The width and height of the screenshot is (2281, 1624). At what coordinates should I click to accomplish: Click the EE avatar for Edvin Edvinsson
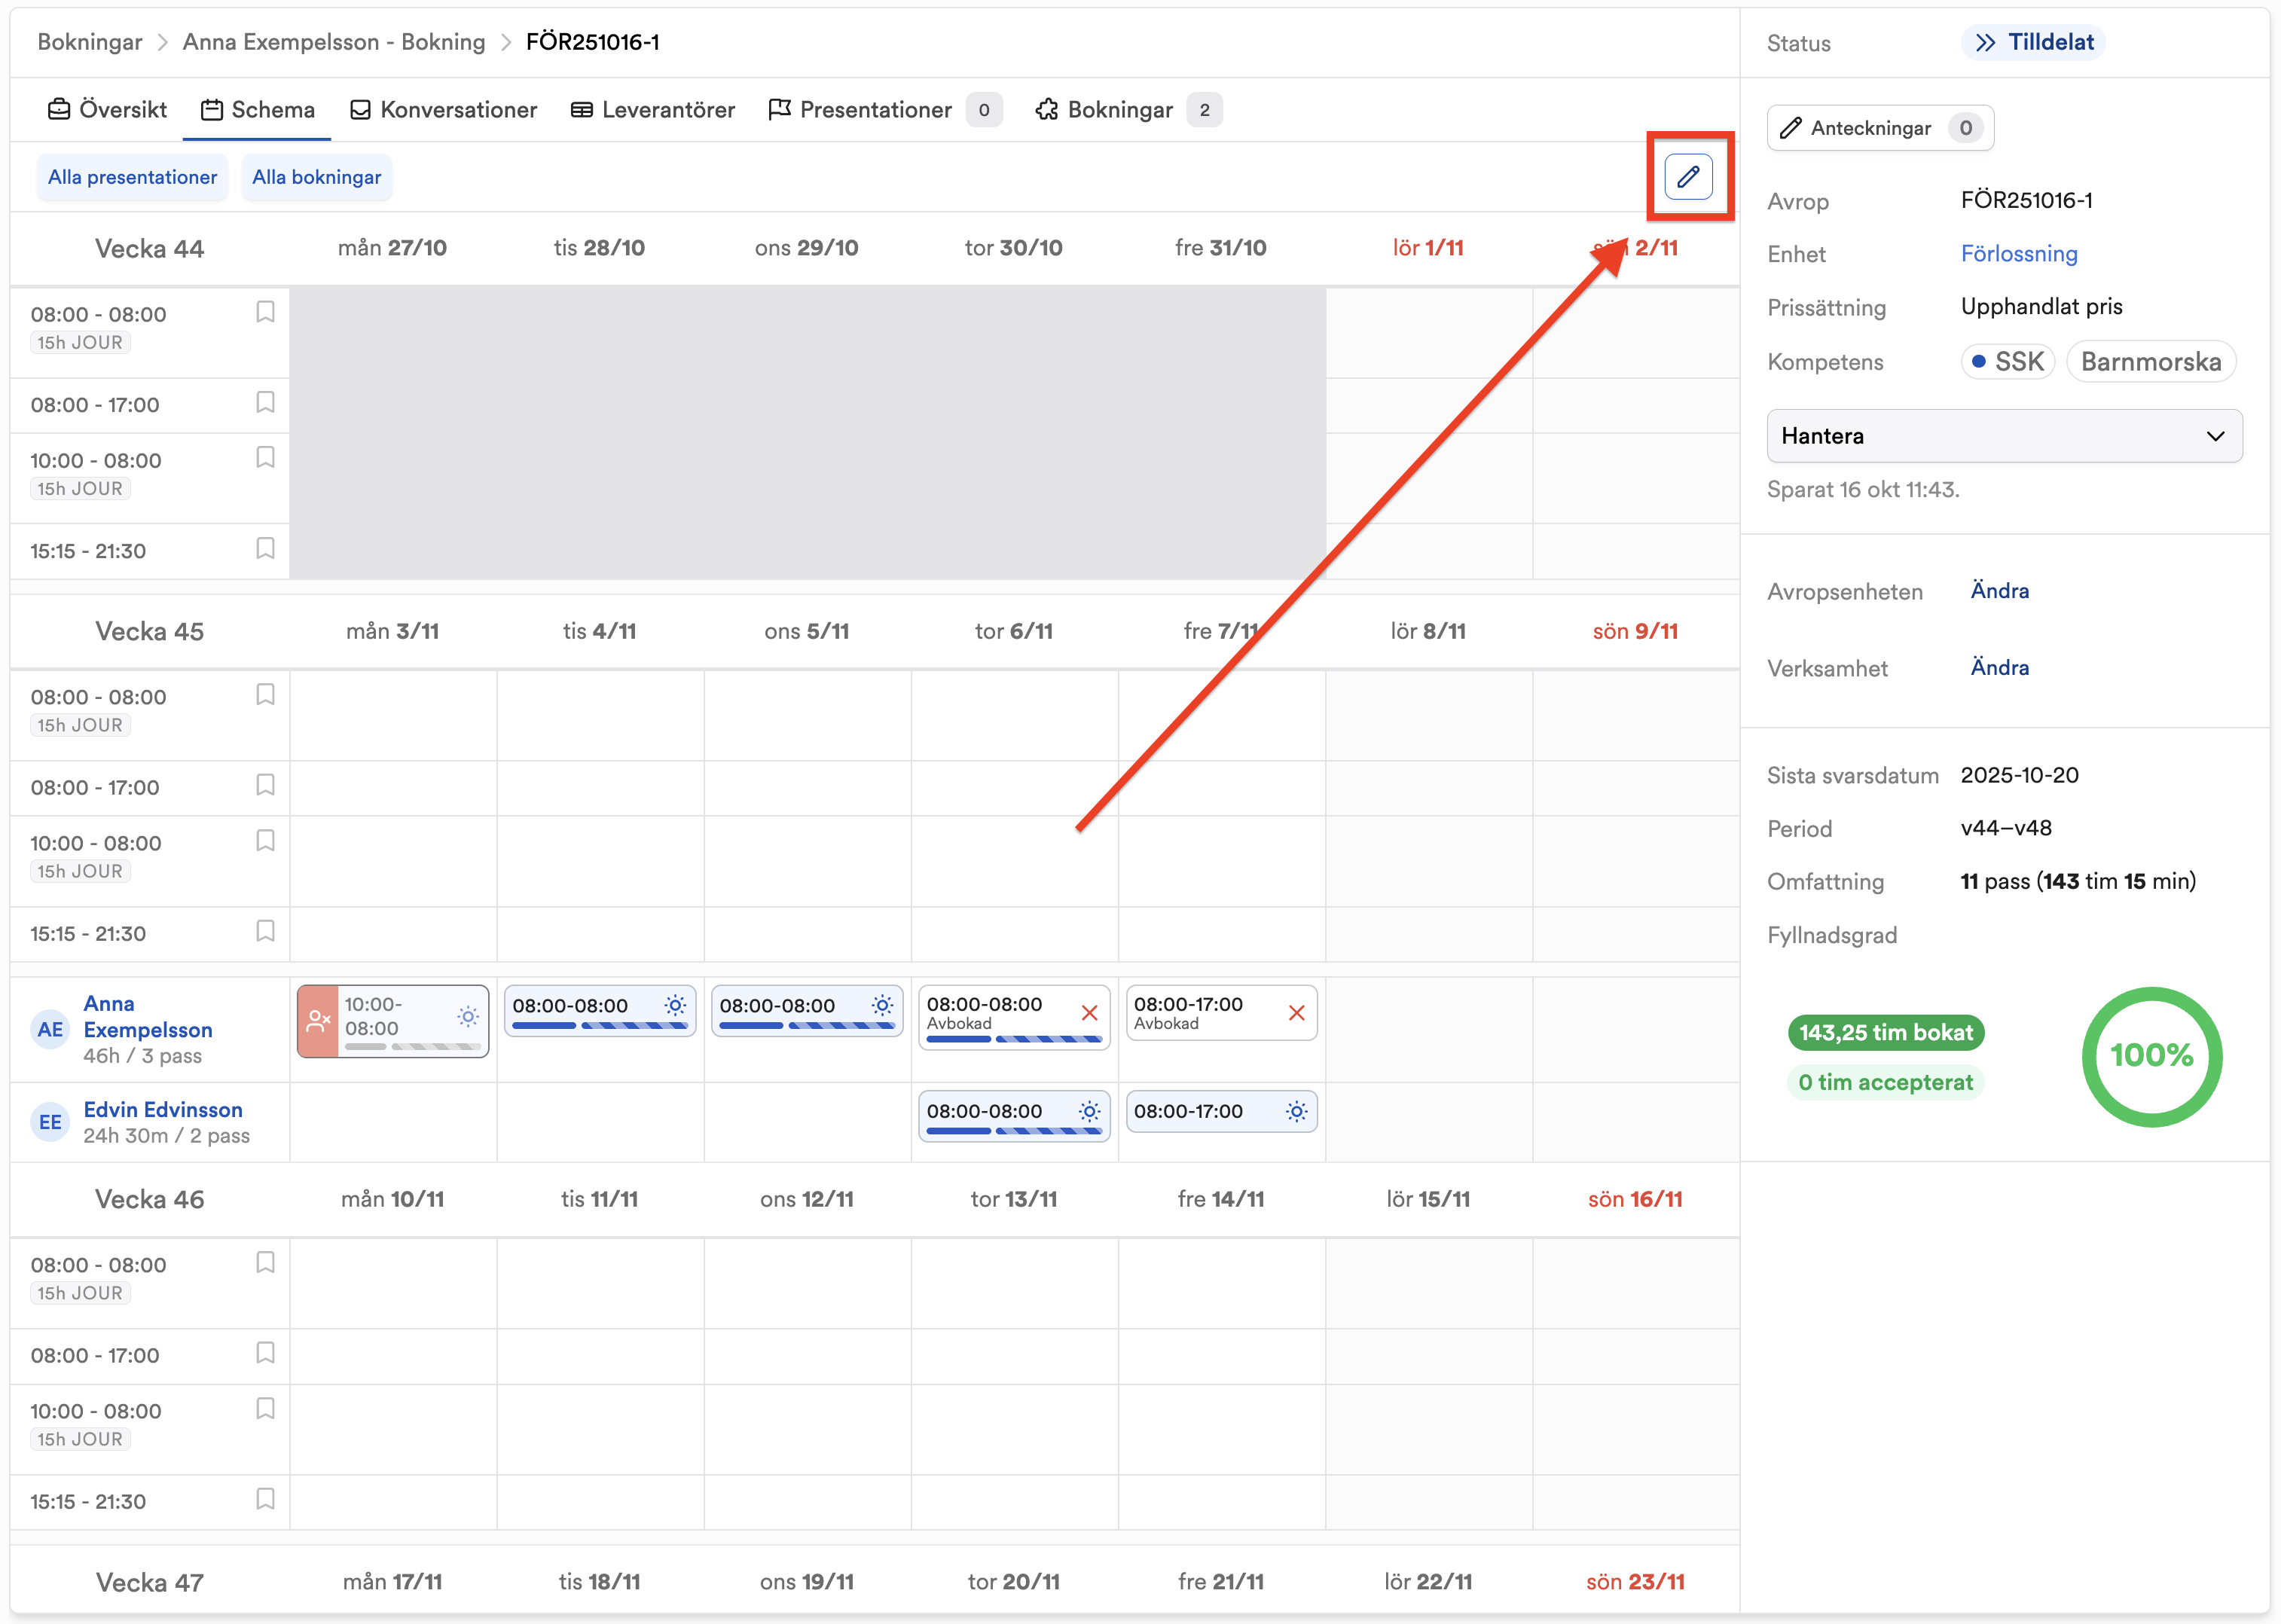tap(50, 1122)
